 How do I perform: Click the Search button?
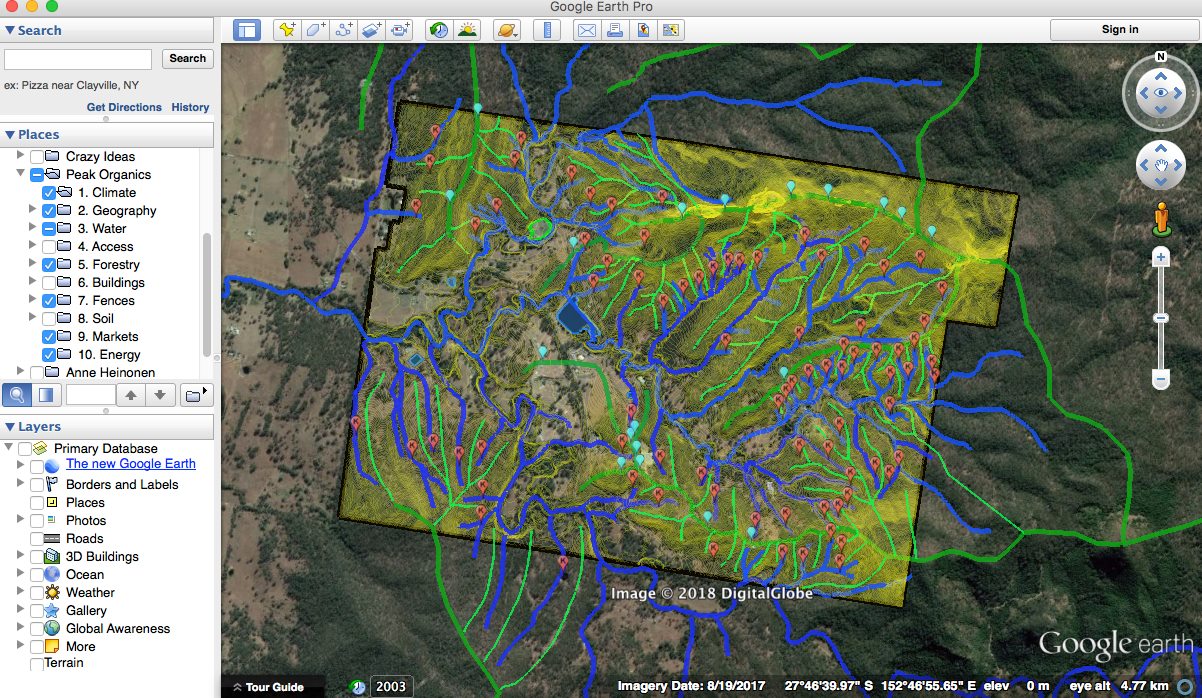coord(187,59)
